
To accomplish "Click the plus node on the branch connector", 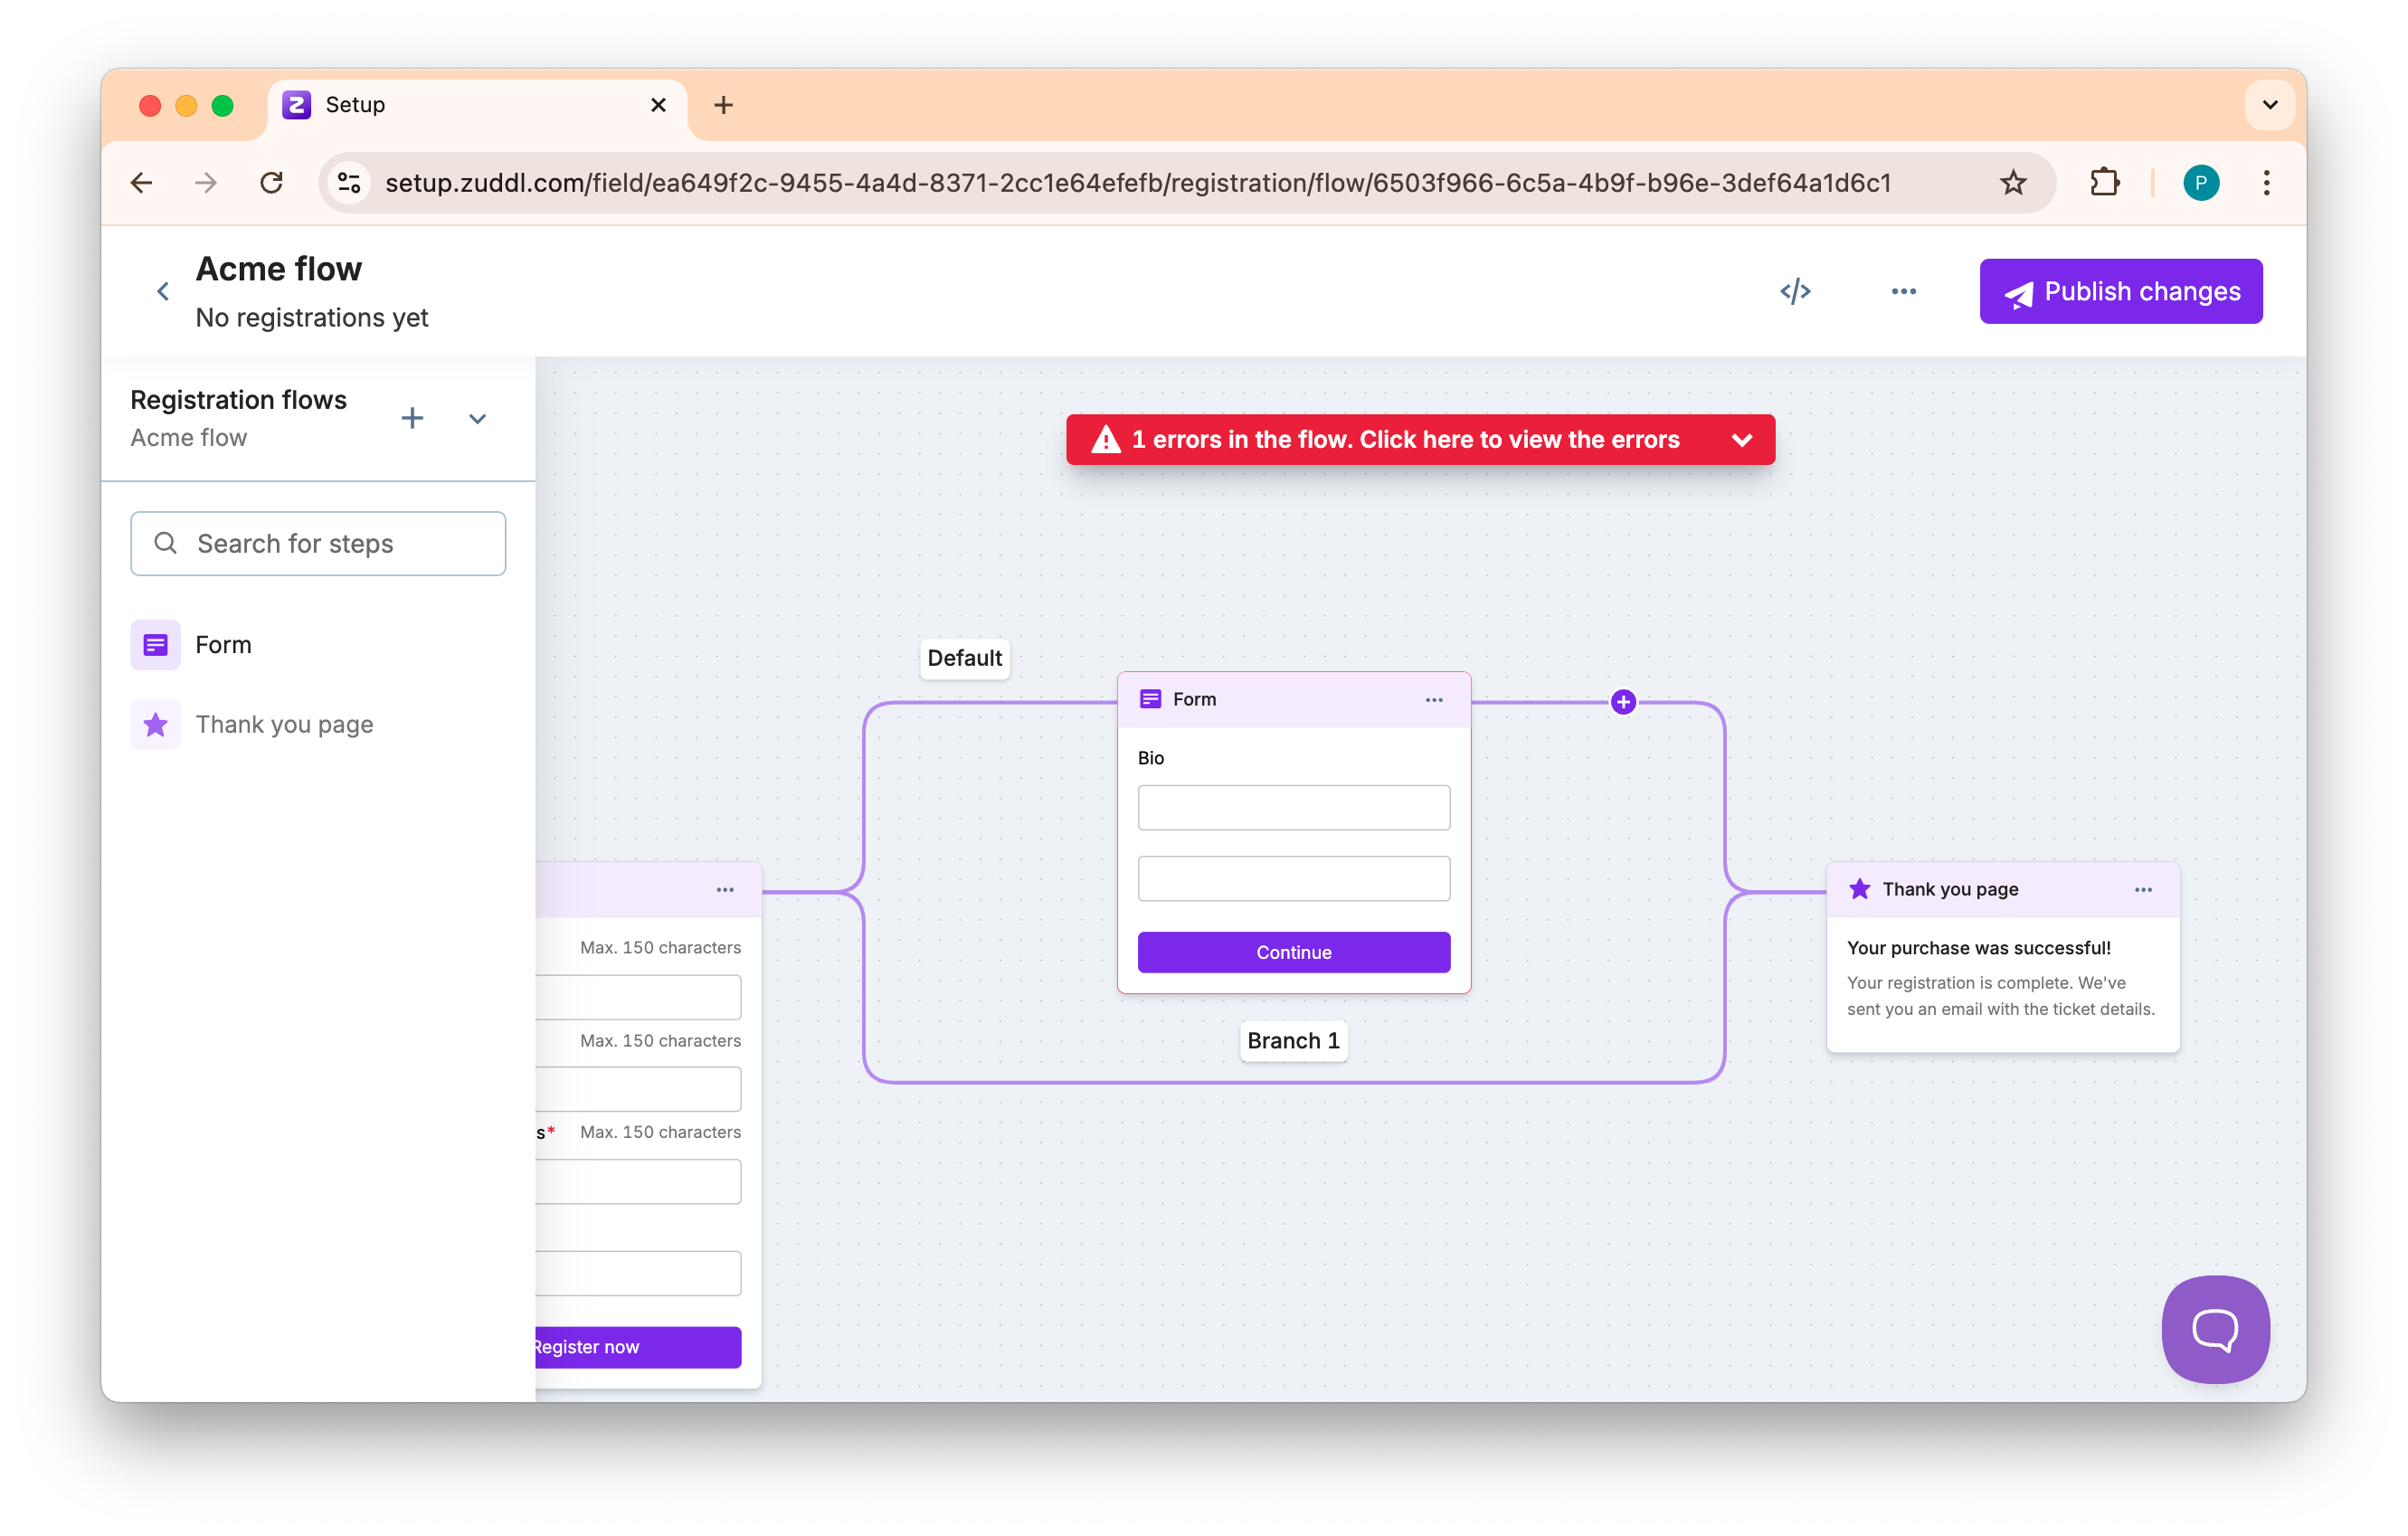I will [1623, 702].
